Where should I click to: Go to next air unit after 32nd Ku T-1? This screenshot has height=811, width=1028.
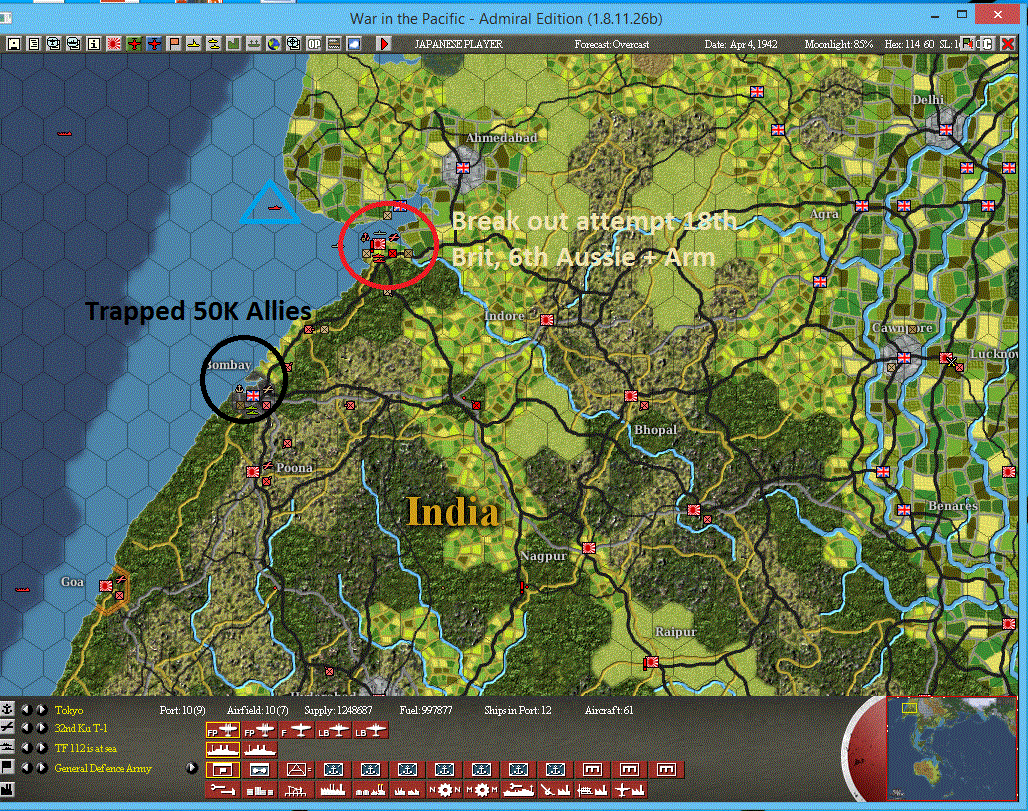click(x=42, y=728)
